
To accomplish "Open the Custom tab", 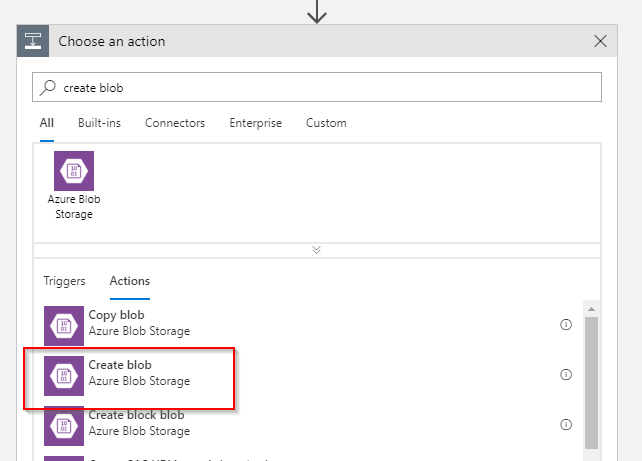I will [326, 123].
